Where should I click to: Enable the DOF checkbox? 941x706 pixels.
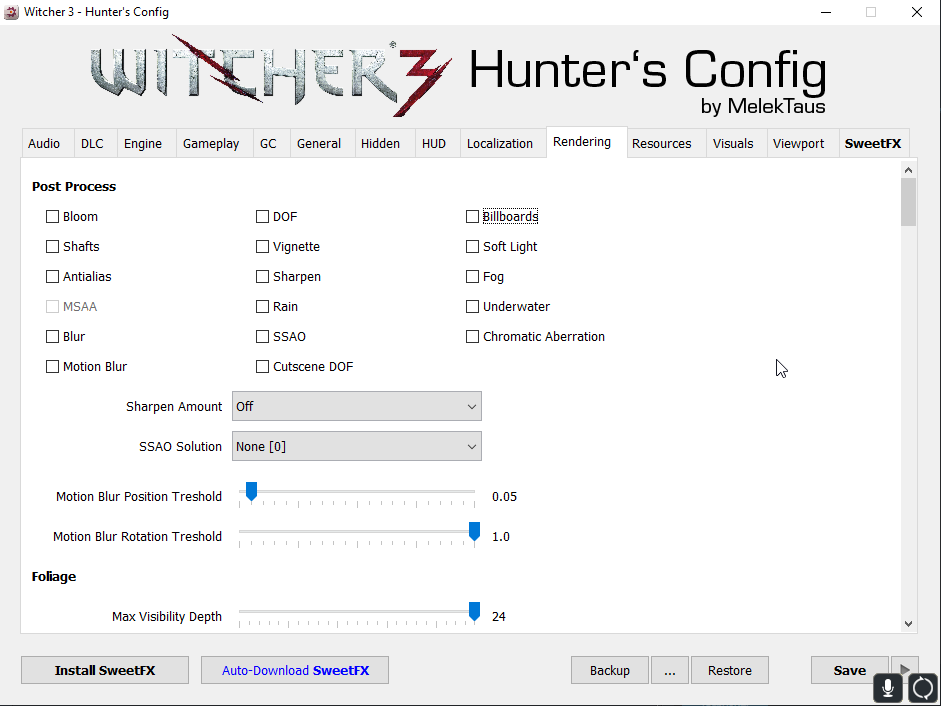(262, 217)
